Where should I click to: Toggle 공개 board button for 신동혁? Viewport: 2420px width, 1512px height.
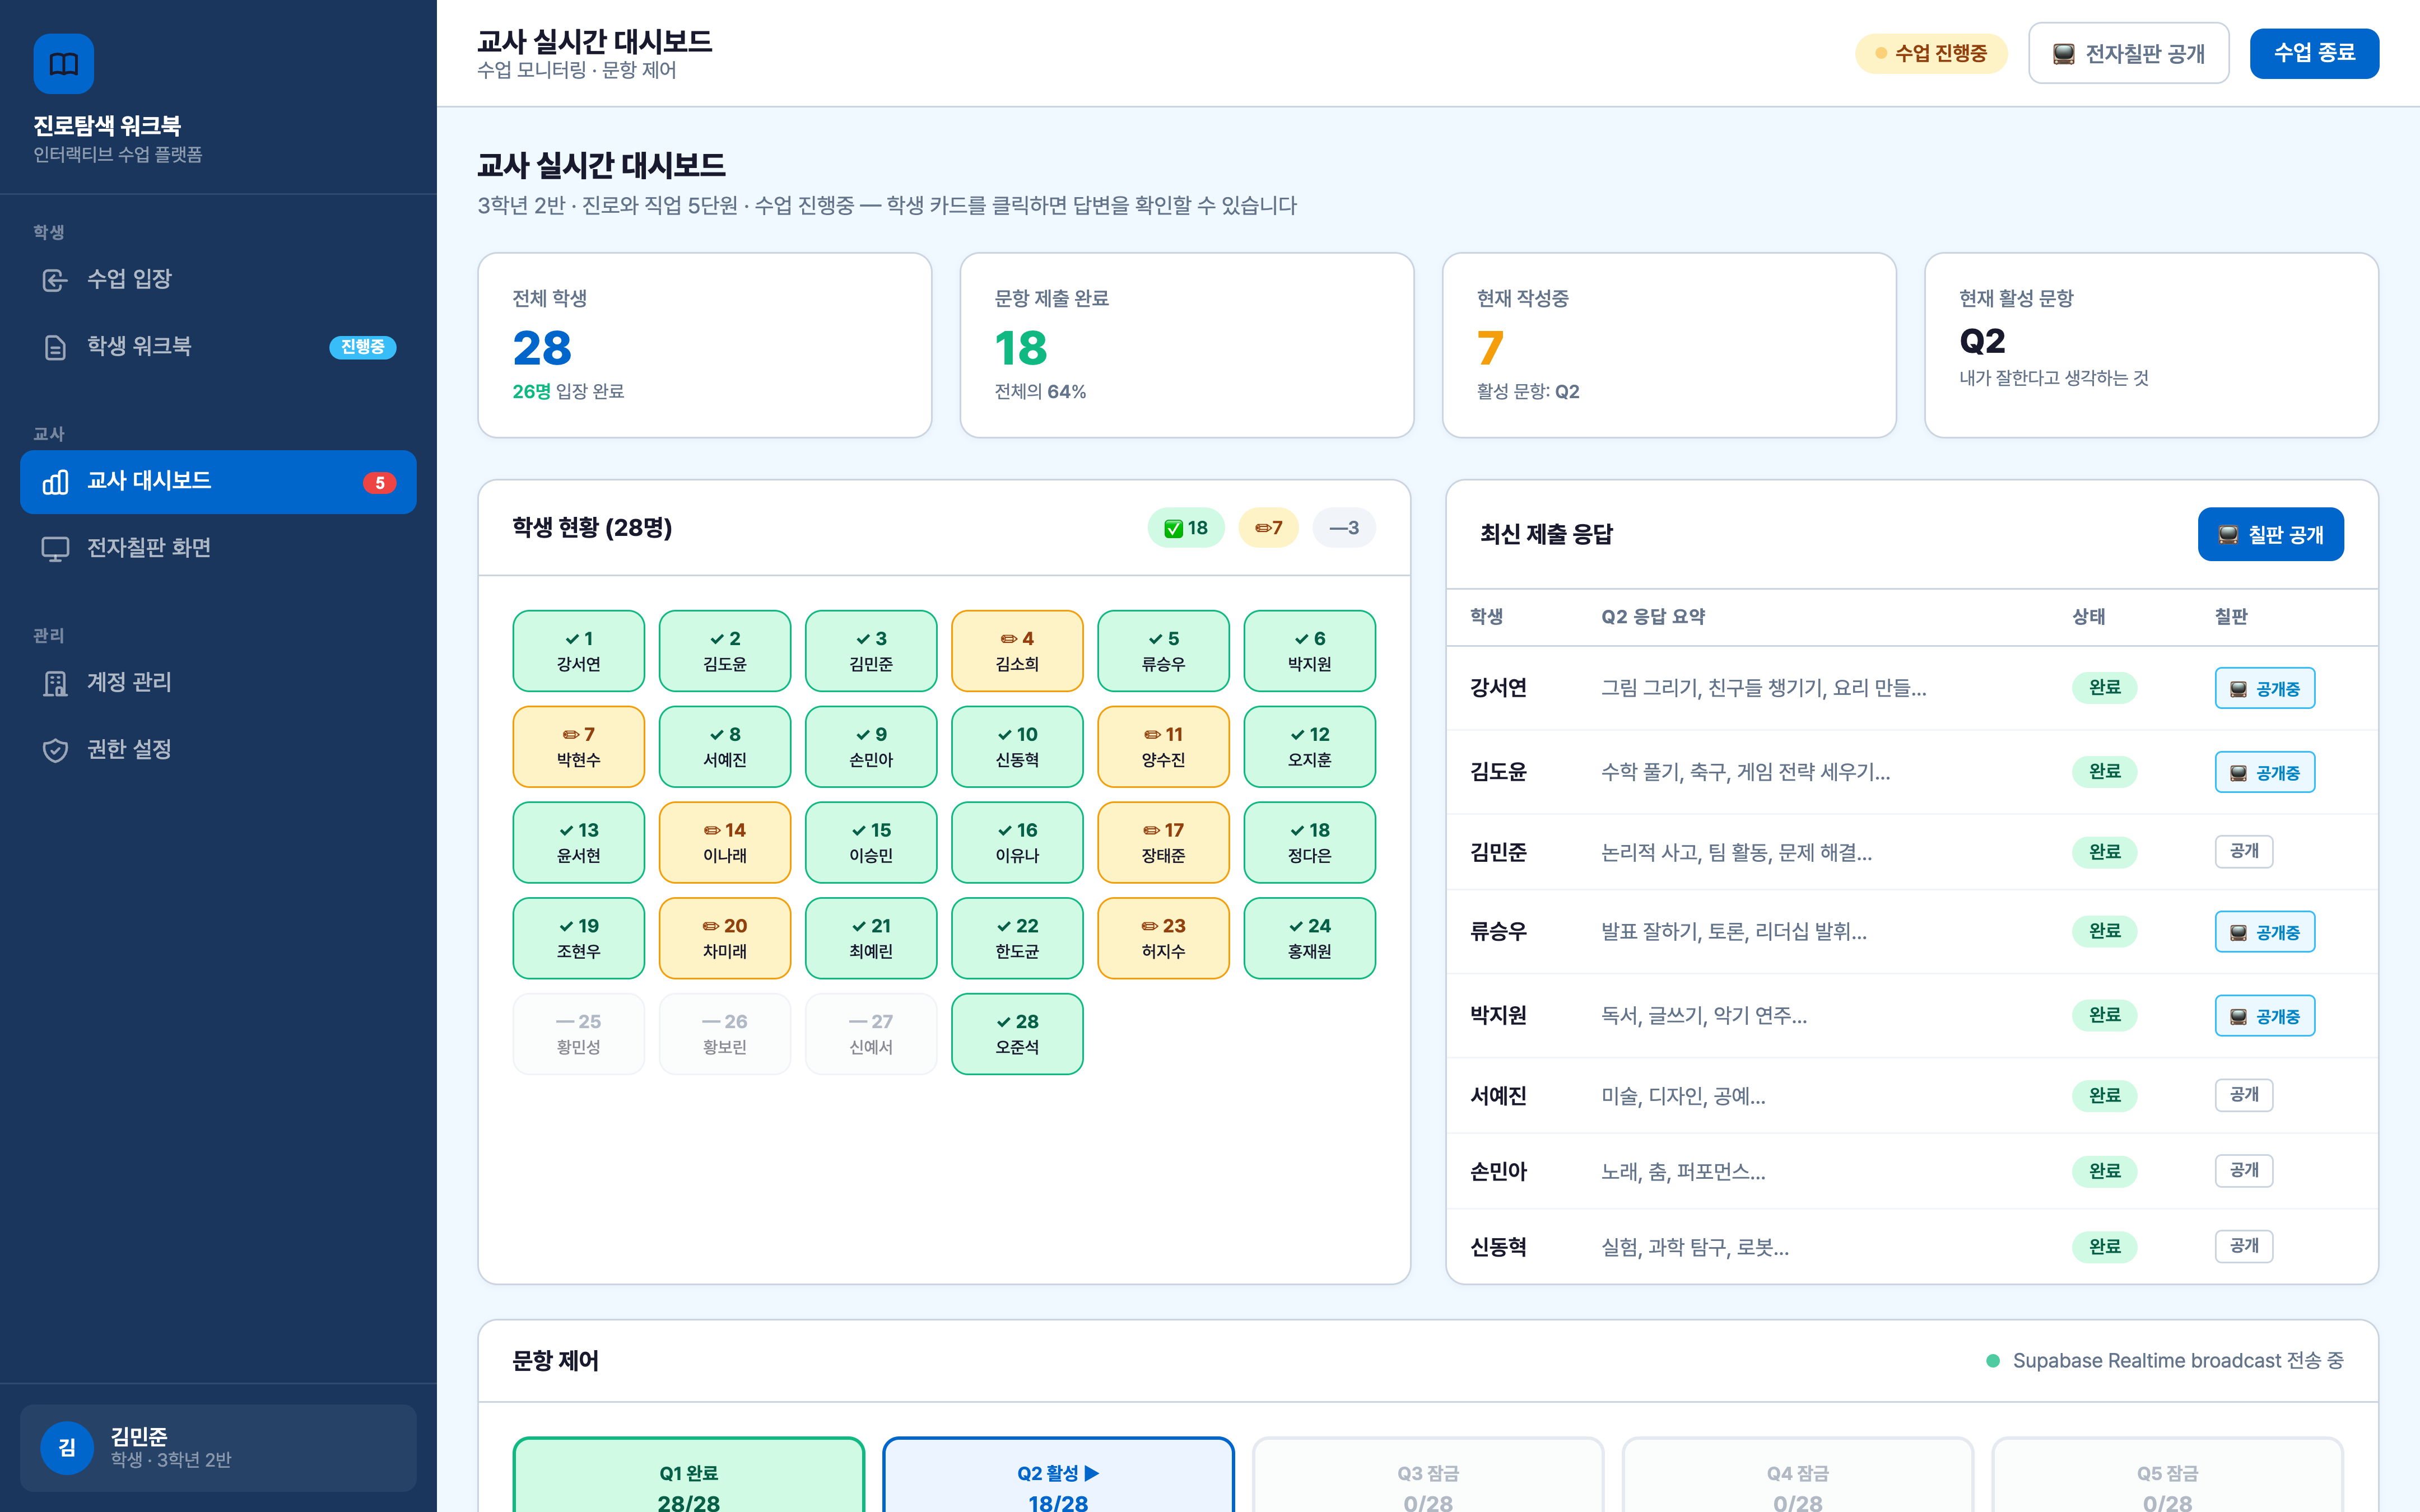pyautogui.click(x=2243, y=1247)
